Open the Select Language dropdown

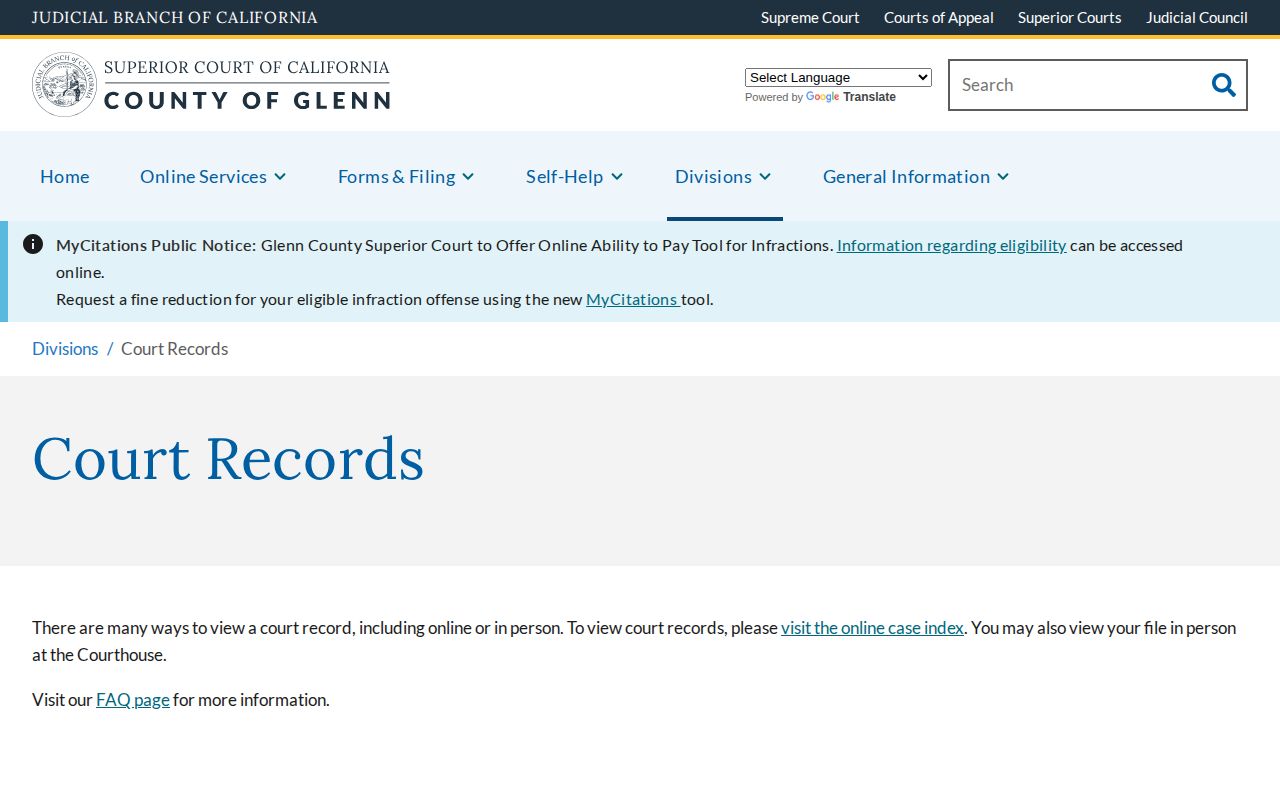[838, 77]
